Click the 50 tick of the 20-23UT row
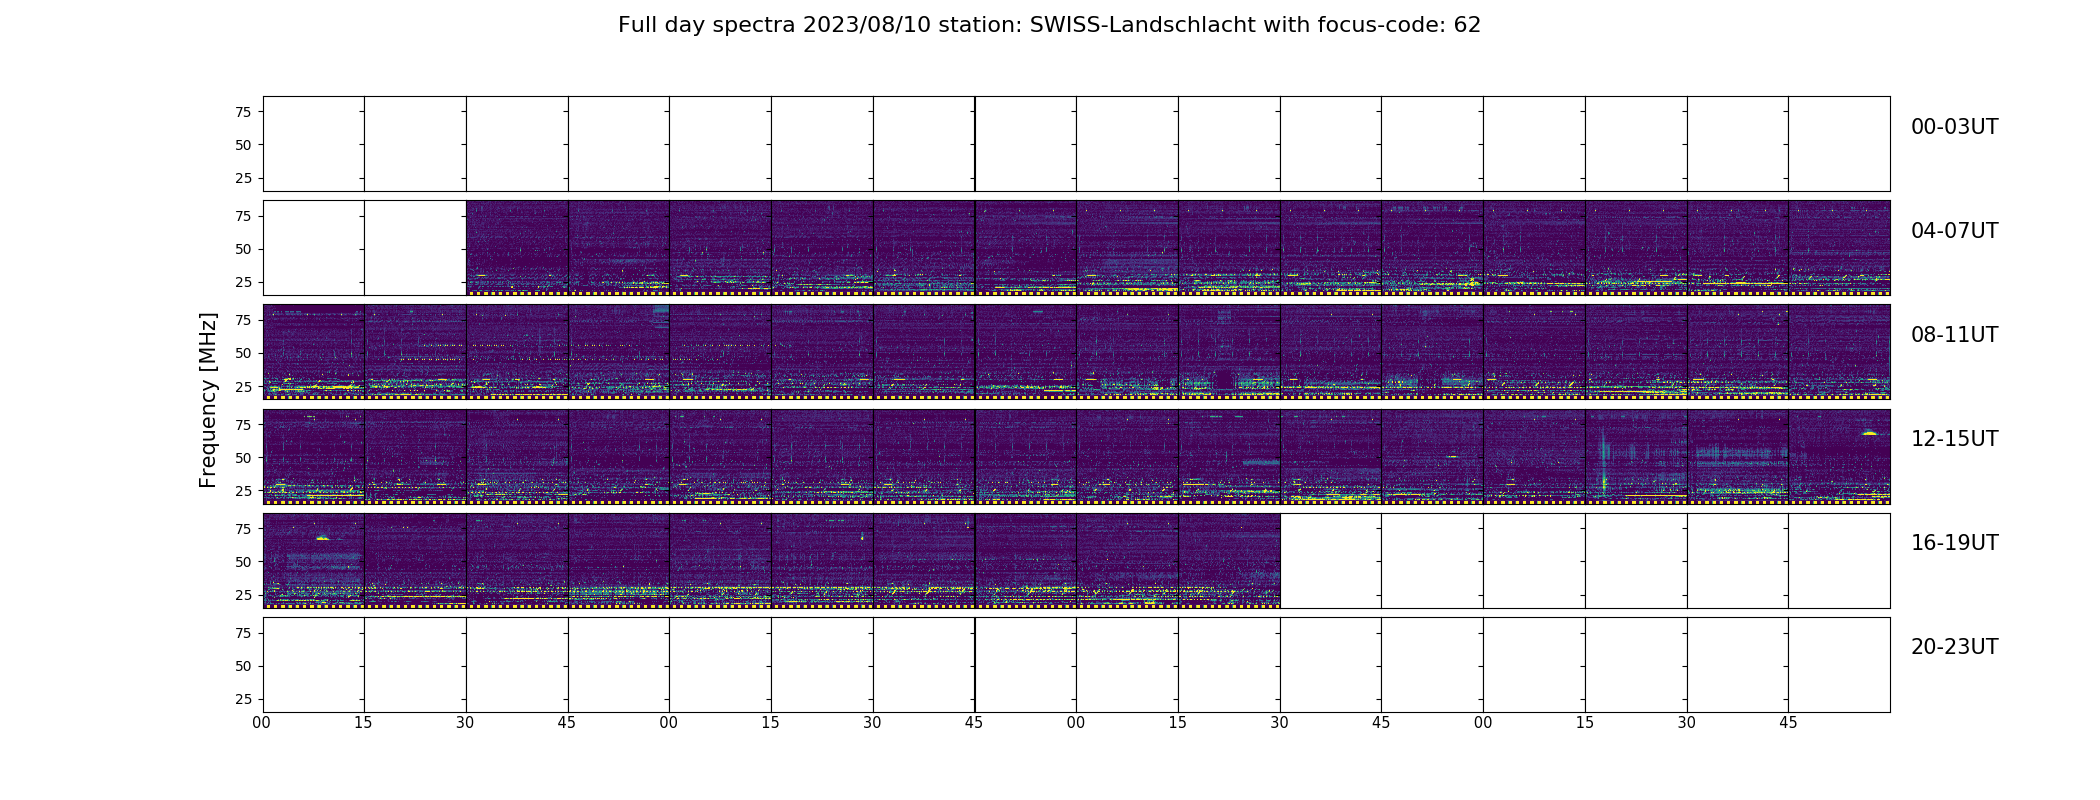The image size is (2100, 800). [243, 666]
